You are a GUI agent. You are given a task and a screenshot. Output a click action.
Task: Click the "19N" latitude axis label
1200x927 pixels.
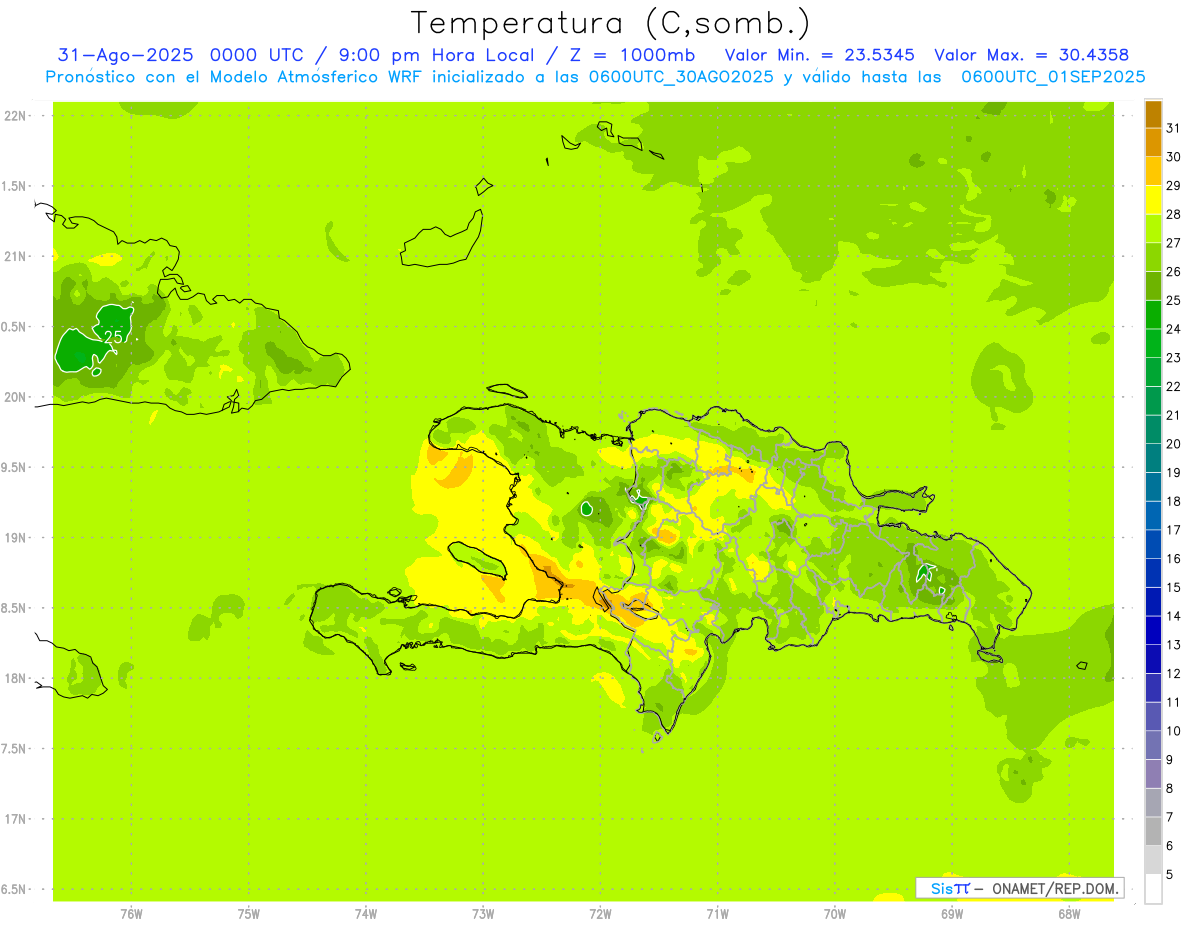pyautogui.click(x=15, y=538)
